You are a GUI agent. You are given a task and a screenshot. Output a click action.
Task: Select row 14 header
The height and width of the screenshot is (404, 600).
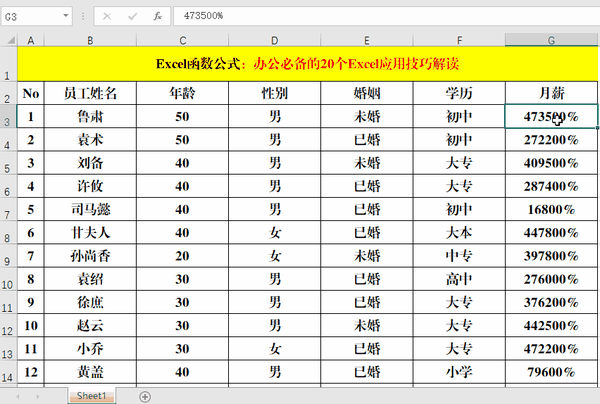[x=8, y=372]
